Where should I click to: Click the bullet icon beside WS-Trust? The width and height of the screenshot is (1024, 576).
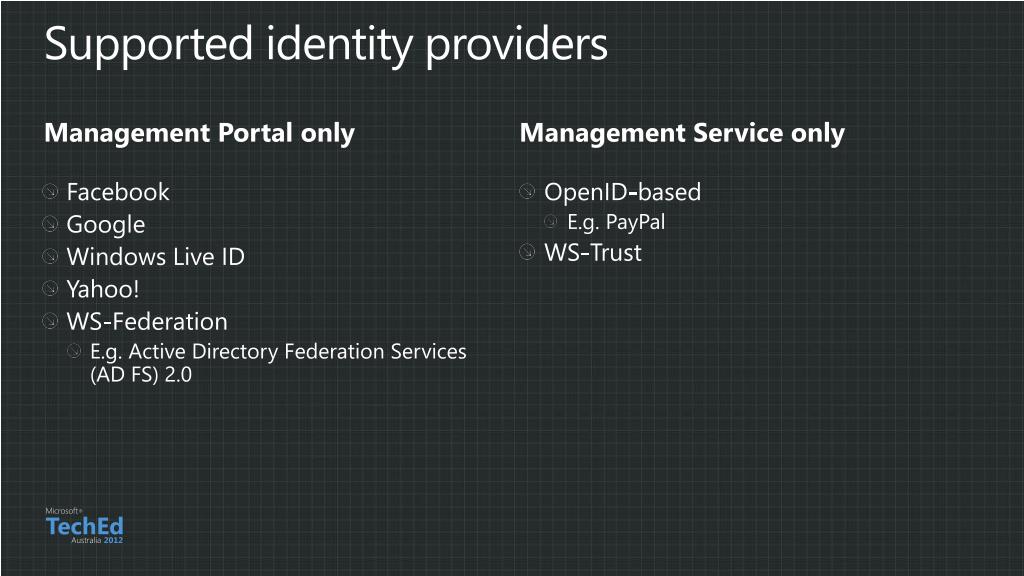tap(527, 252)
